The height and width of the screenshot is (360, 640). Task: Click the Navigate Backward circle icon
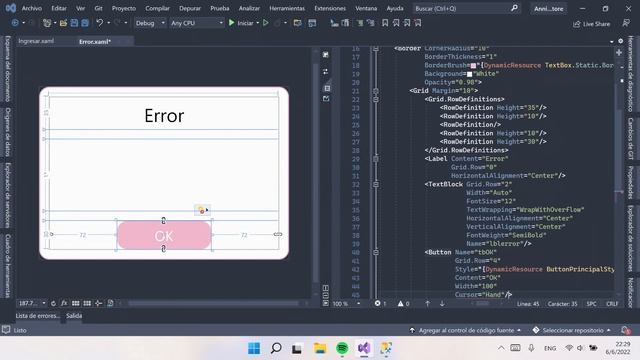pyautogui.click(x=15, y=23)
